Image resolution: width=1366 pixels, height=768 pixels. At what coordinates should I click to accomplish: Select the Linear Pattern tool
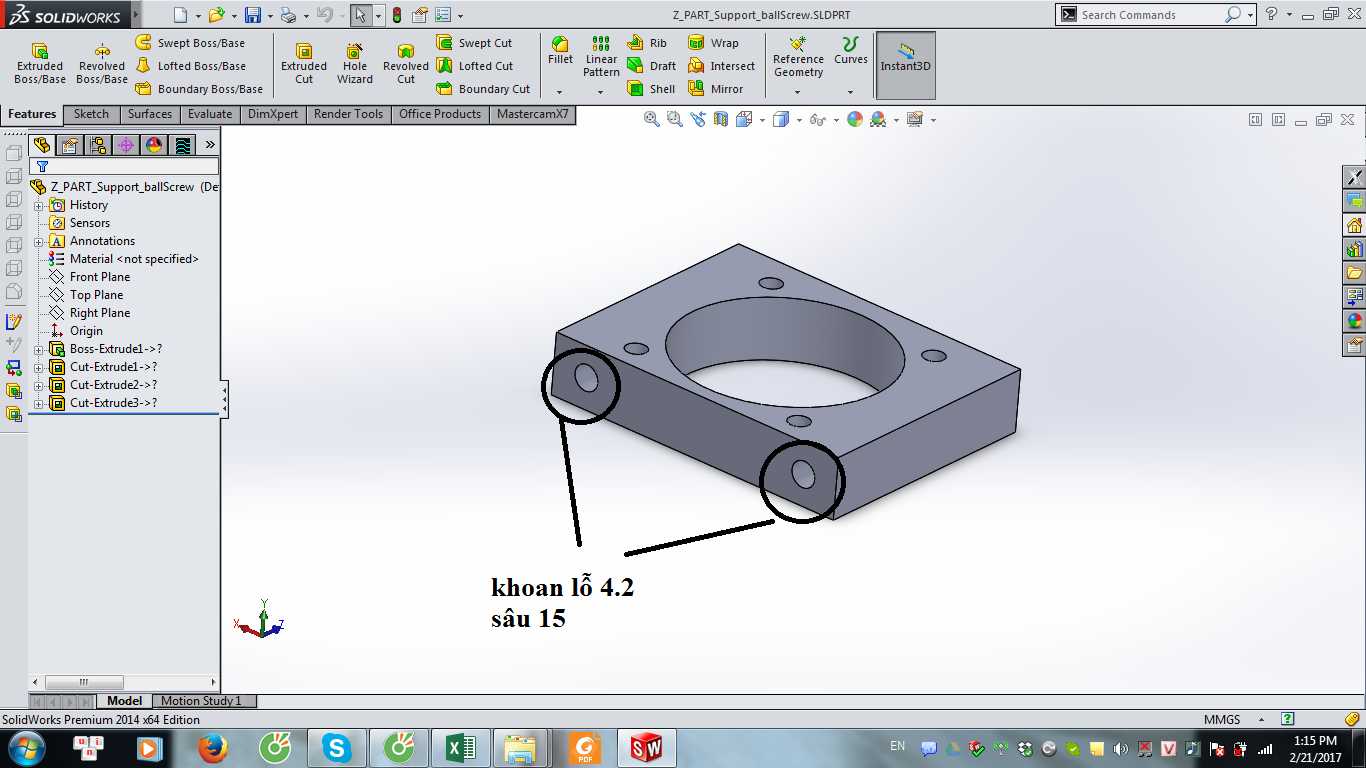[x=601, y=57]
